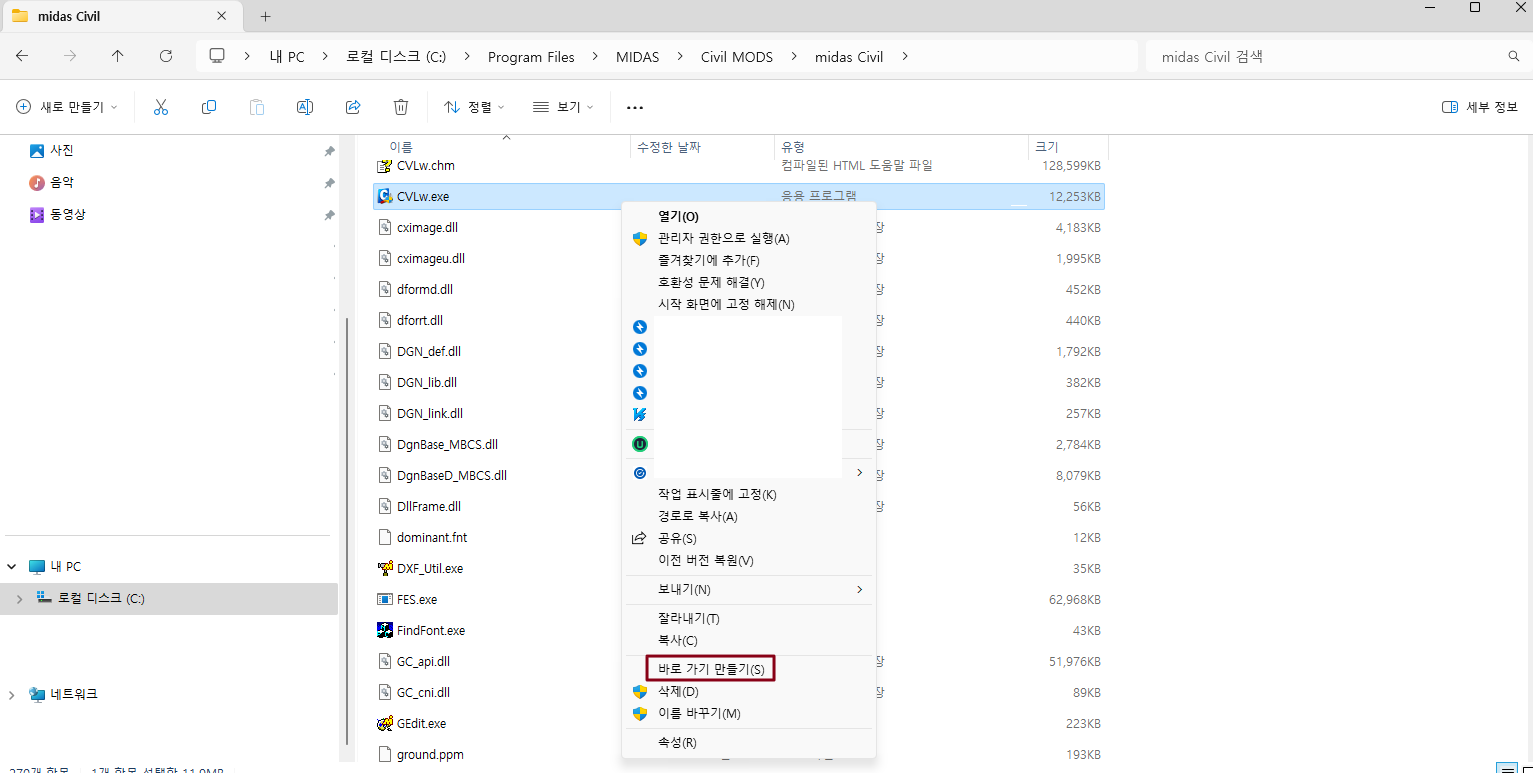Collapse the 내 PC tree node
Viewport: 1533px width, 773px height.
(12, 566)
